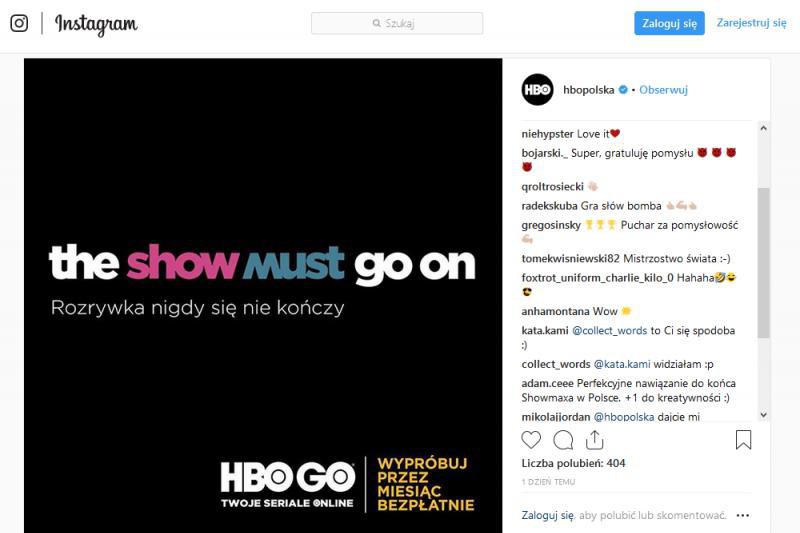Save the post with the bookmark icon
800x533 pixels.
[x=743, y=440]
